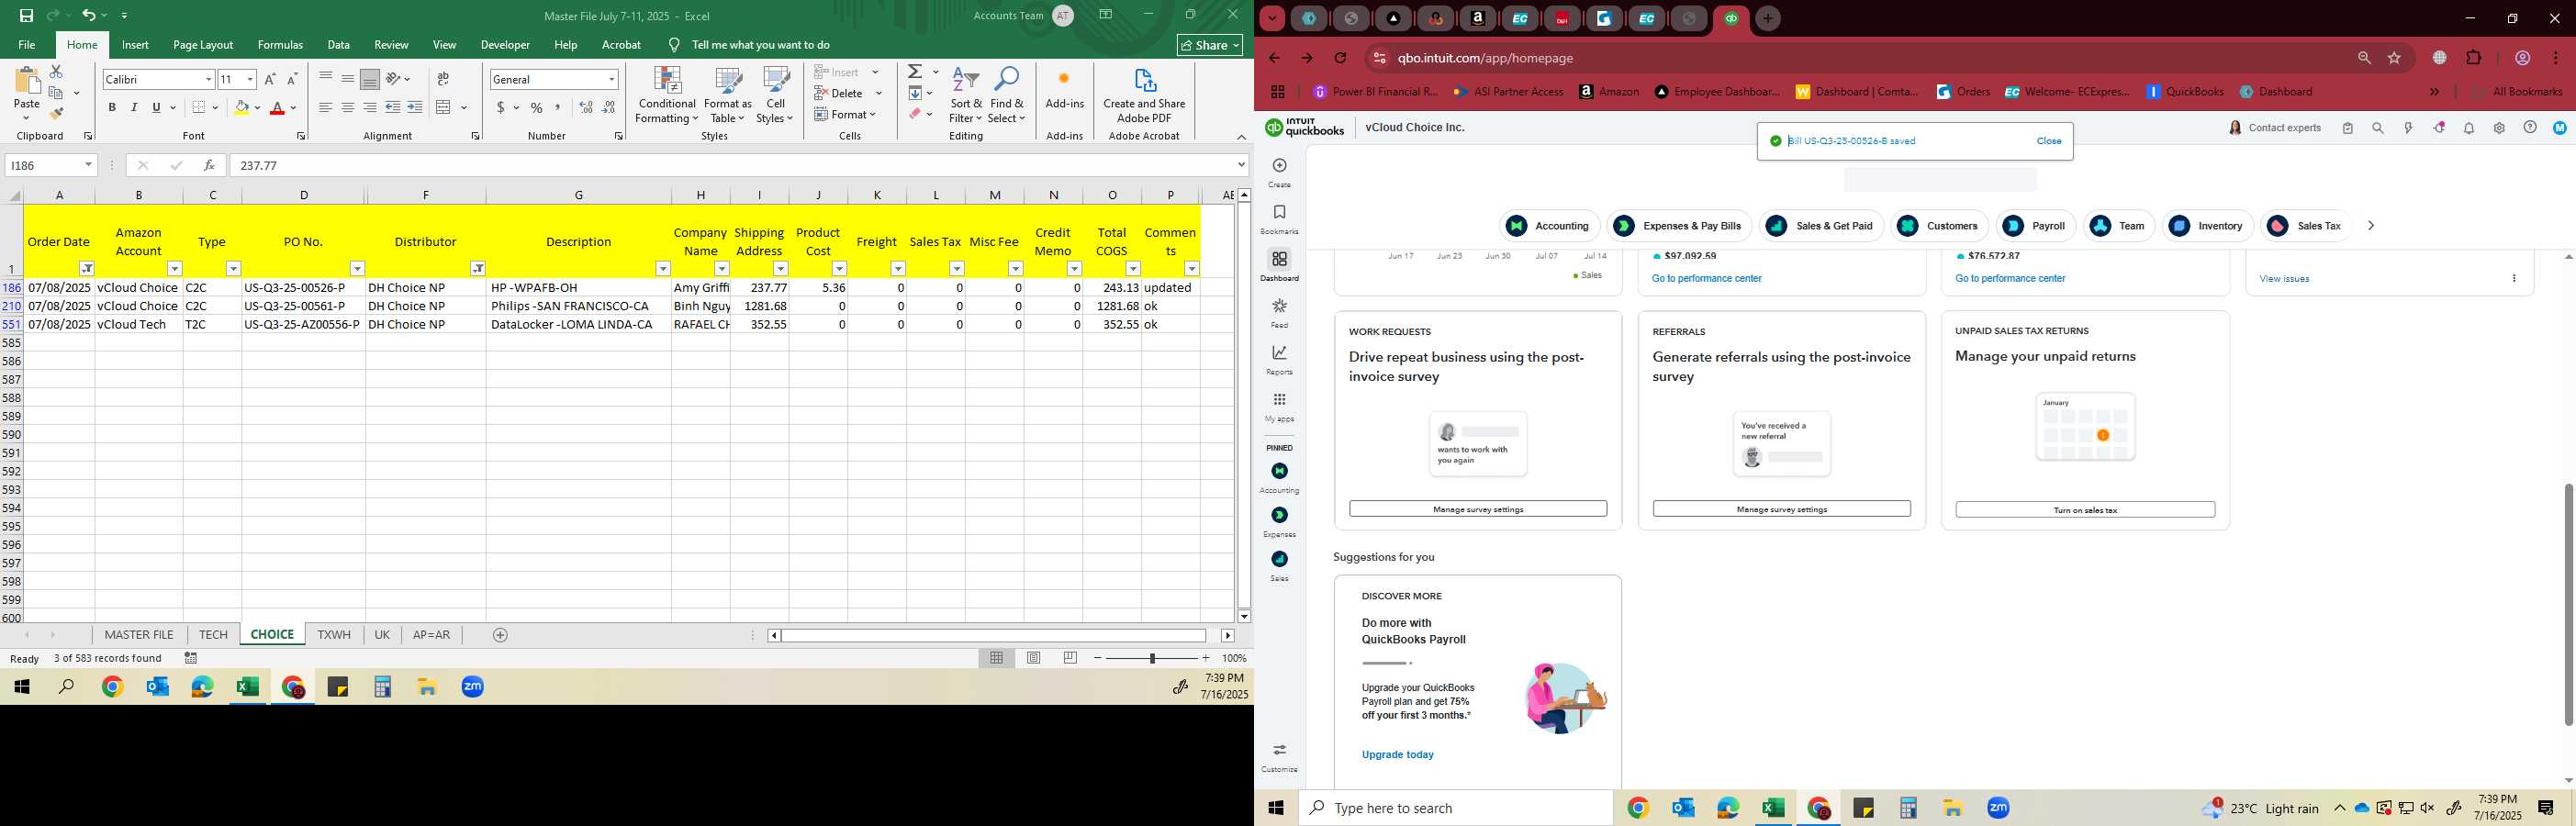The image size is (2576, 826).
Task: Open Distributor column filter dropdown
Action: click(478, 269)
